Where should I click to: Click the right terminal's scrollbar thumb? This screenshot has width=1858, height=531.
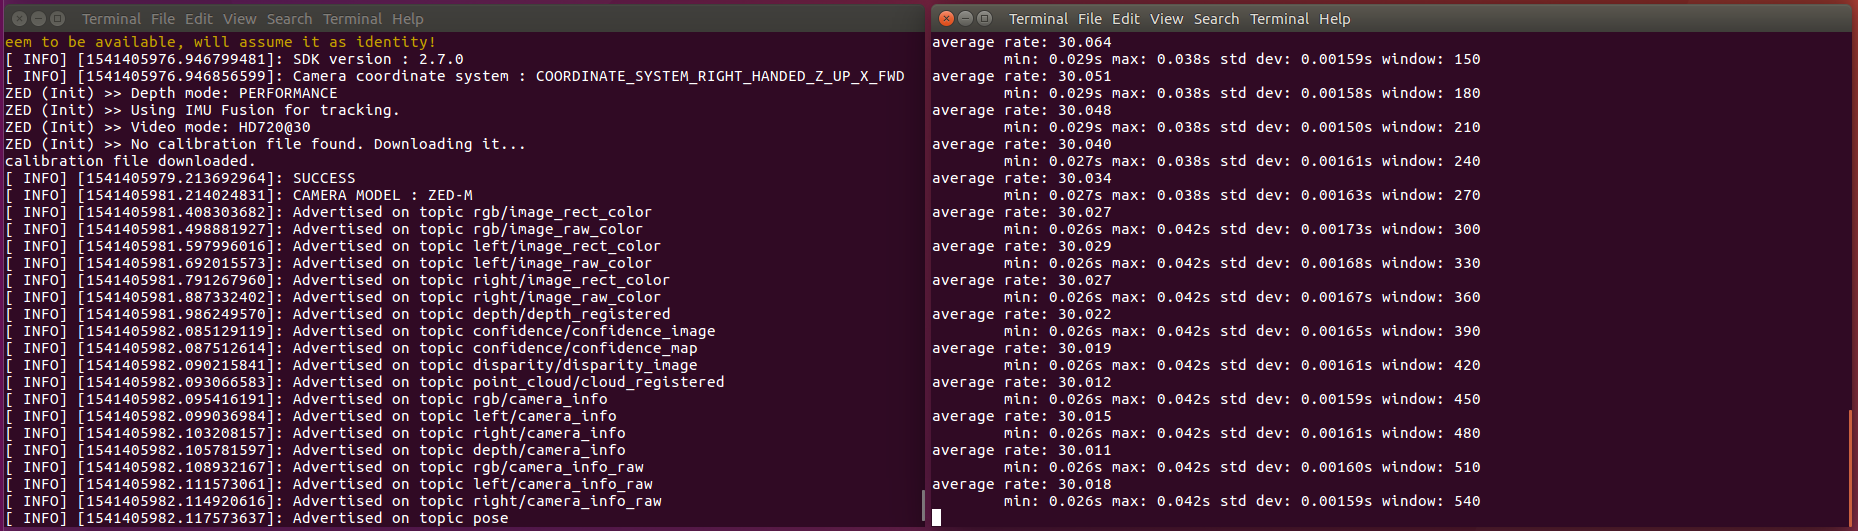(1850, 468)
